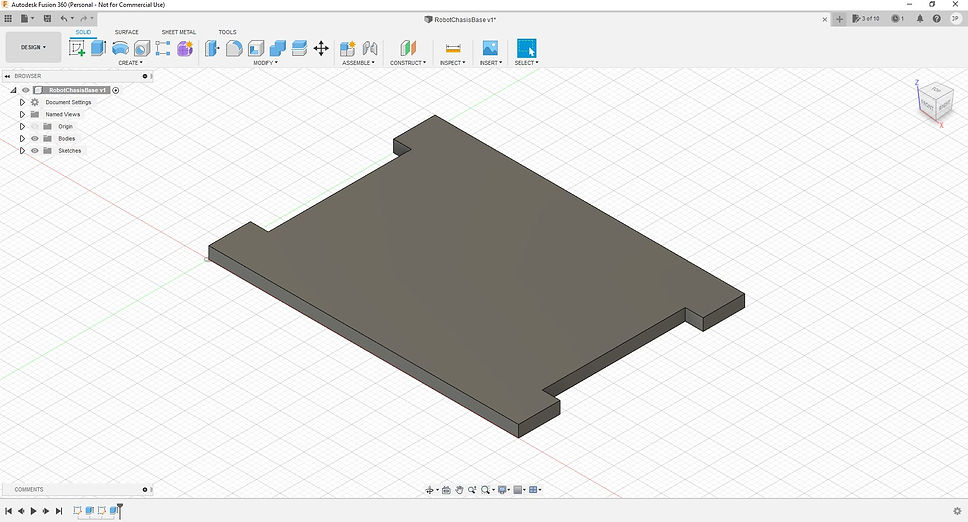
Task: Jump to the timeline end
Action: pyautogui.click(x=59, y=511)
